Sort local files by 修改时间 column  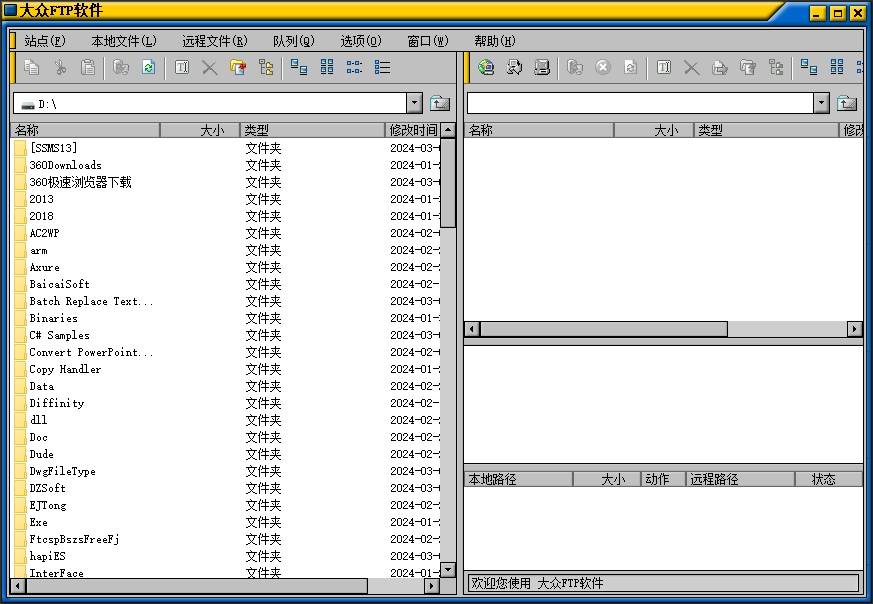pyautogui.click(x=413, y=130)
